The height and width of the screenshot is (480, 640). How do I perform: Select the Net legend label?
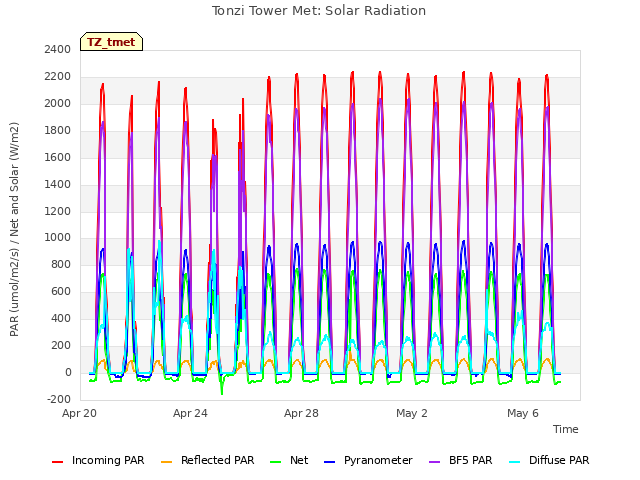(299, 460)
